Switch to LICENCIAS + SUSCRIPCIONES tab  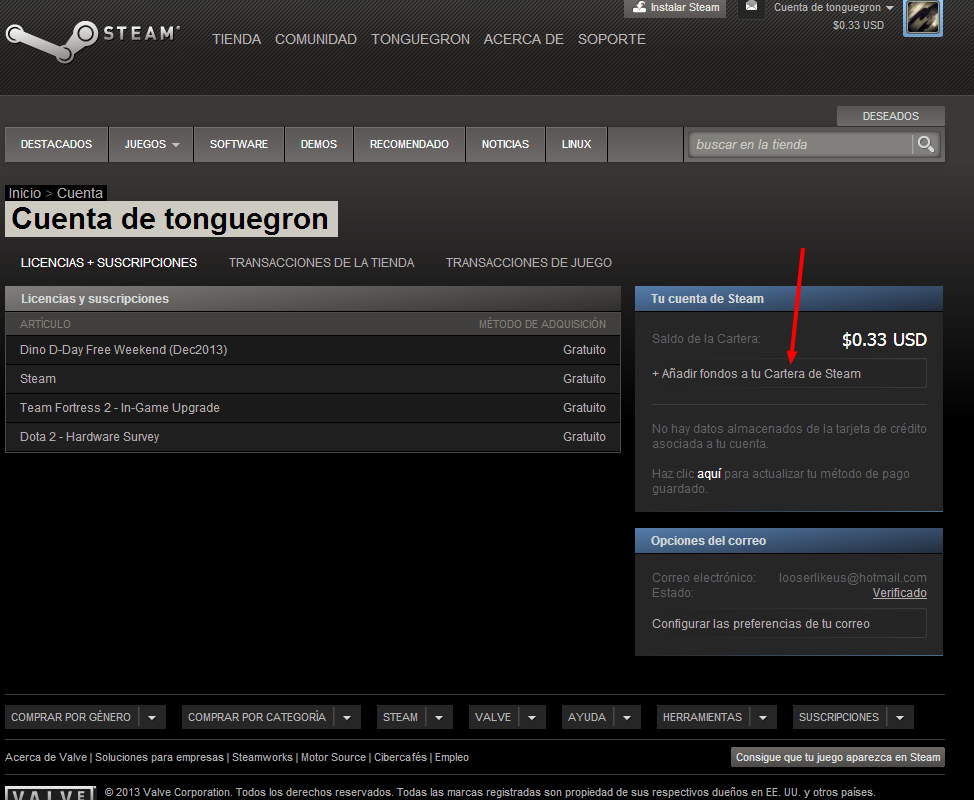tap(109, 263)
